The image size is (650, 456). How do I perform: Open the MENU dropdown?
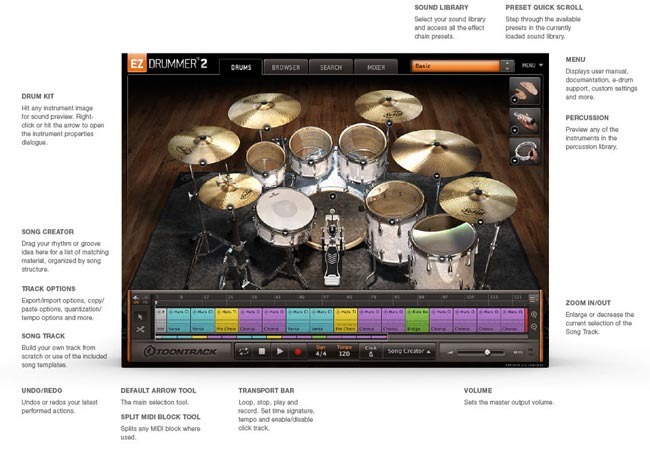coord(532,65)
